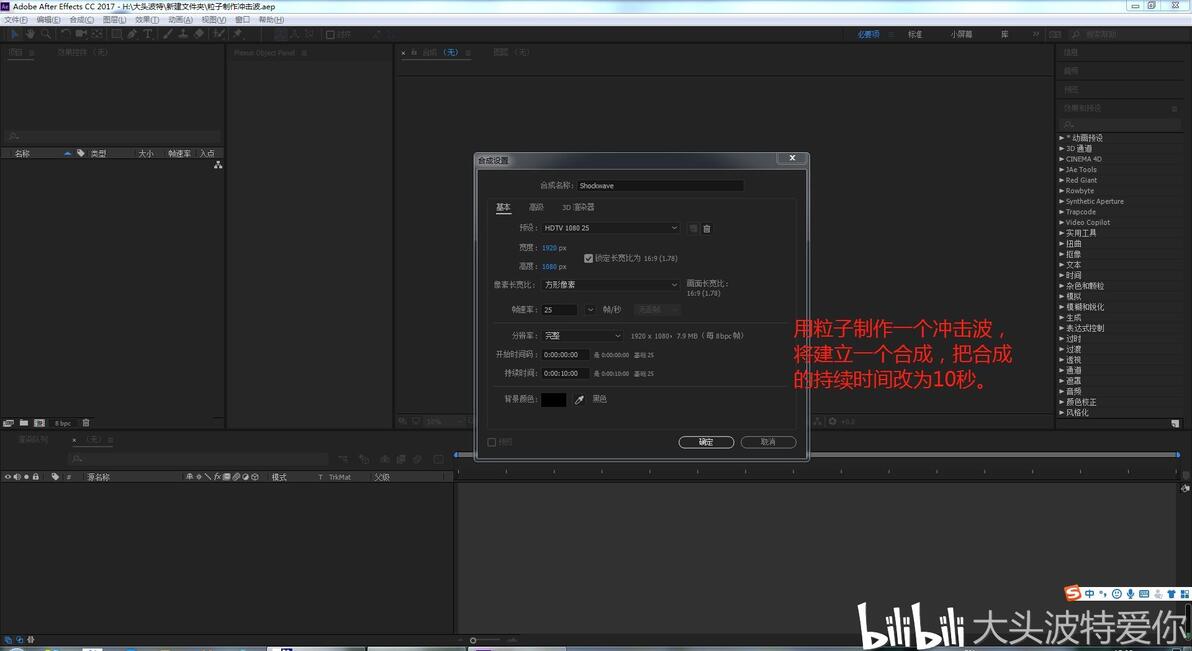1192x651 pixels.
Task: Select the Zoom magnifier tool
Action: (x=46, y=34)
